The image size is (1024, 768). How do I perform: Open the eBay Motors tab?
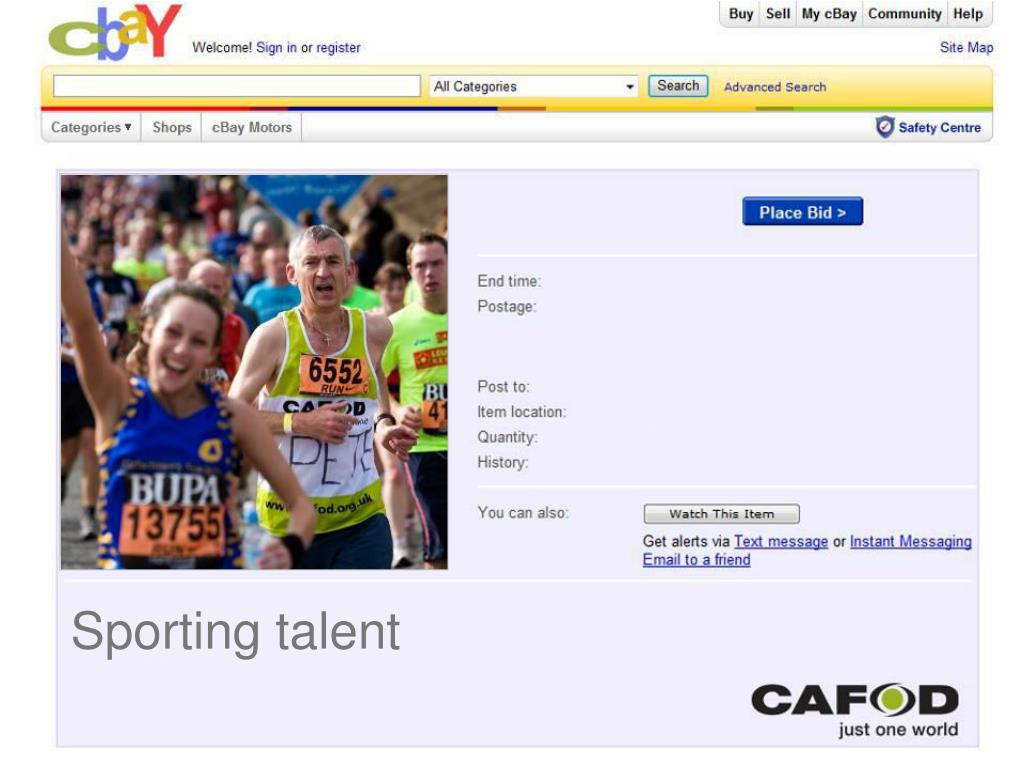(x=251, y=127)
